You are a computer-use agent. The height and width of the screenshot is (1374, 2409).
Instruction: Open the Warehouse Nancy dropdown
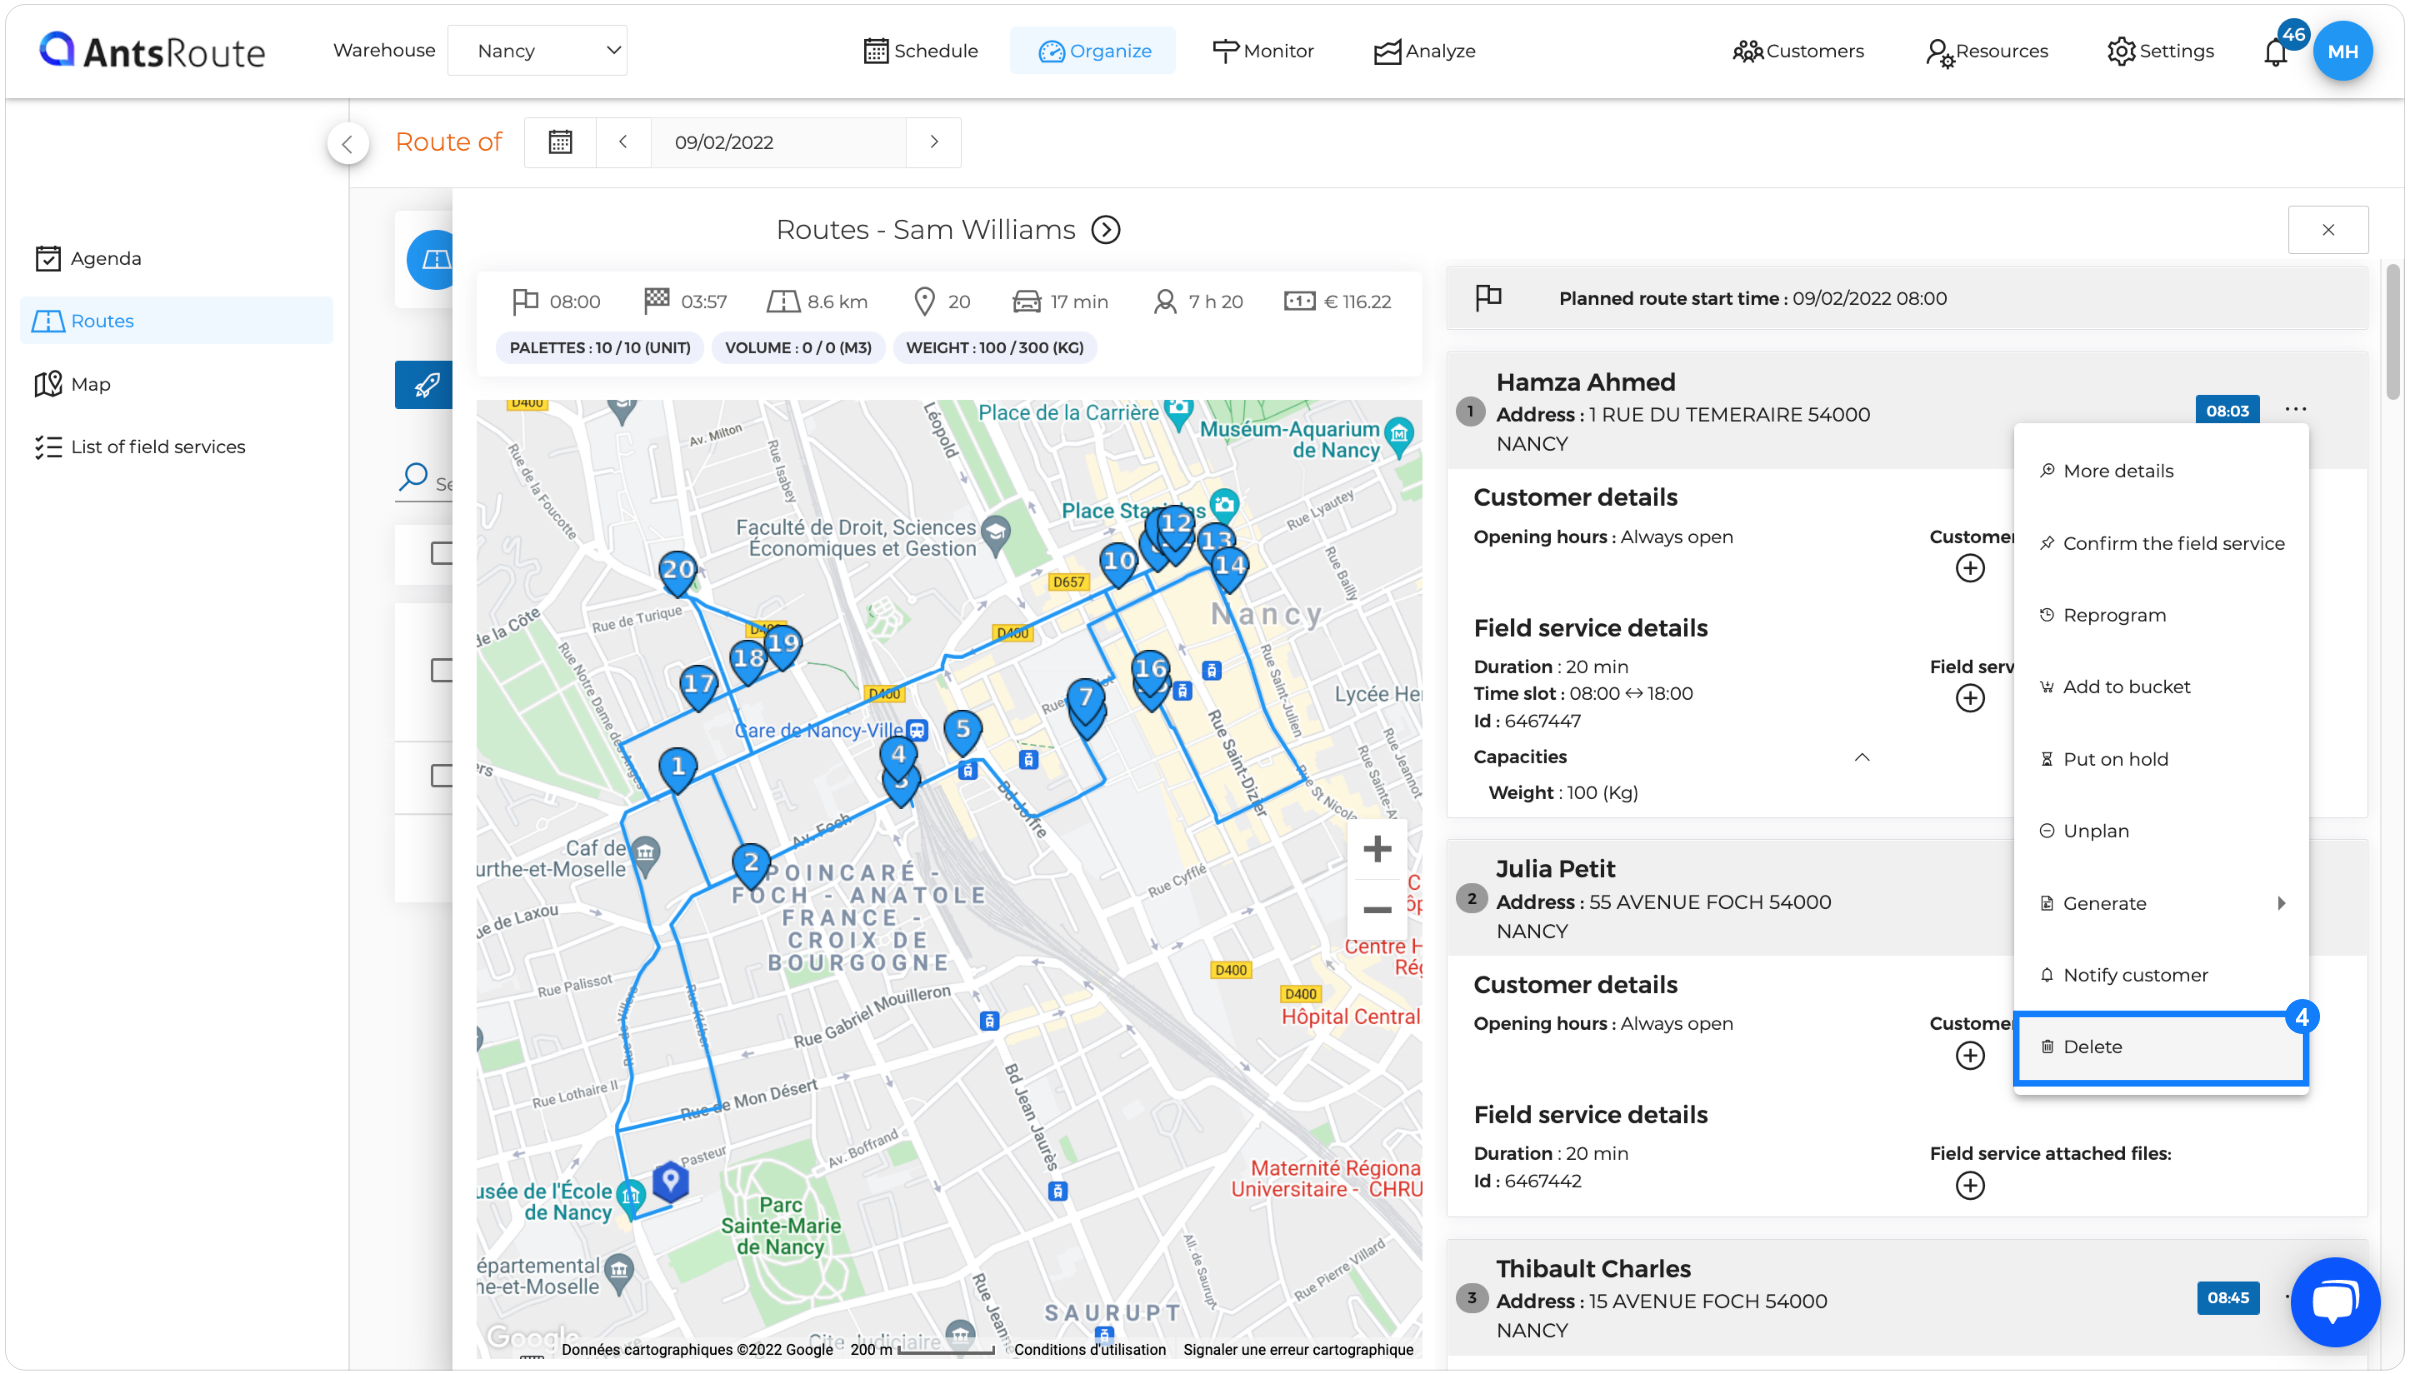537,50
